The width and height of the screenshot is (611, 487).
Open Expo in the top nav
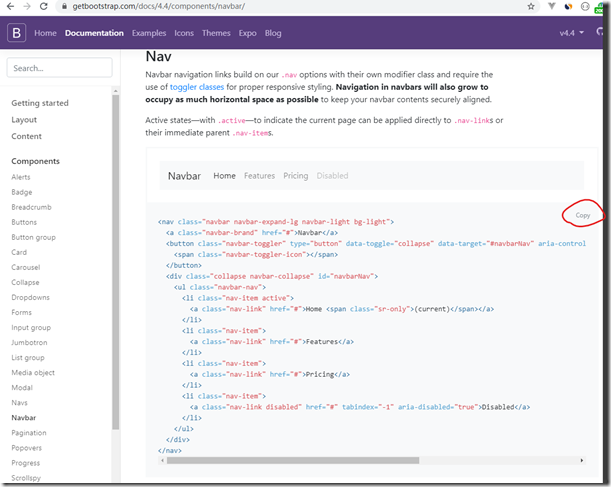coord(247,33)
